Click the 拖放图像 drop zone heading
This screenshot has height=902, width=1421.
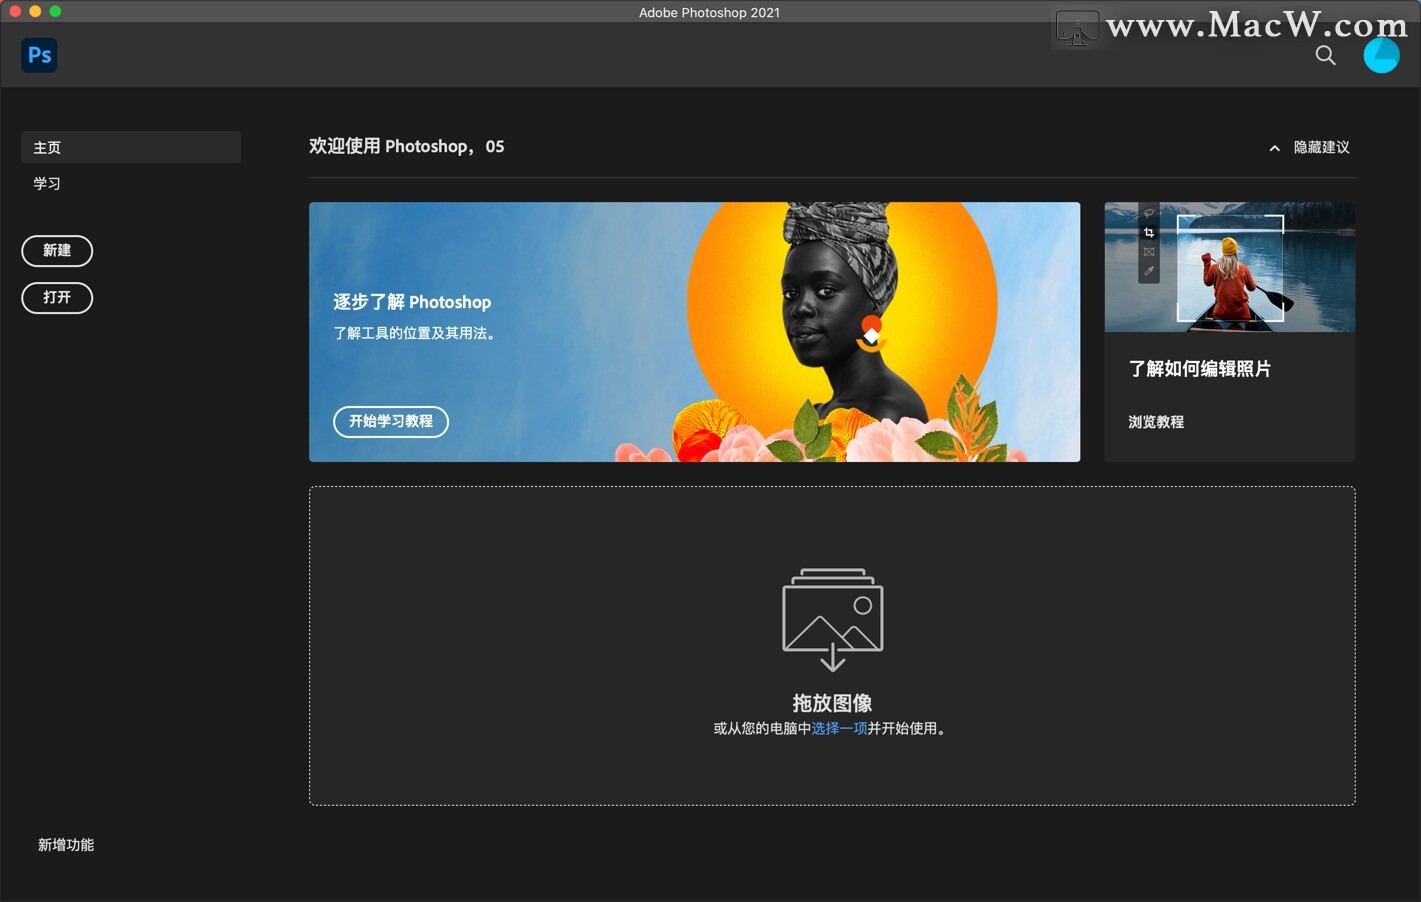point(832,703)
